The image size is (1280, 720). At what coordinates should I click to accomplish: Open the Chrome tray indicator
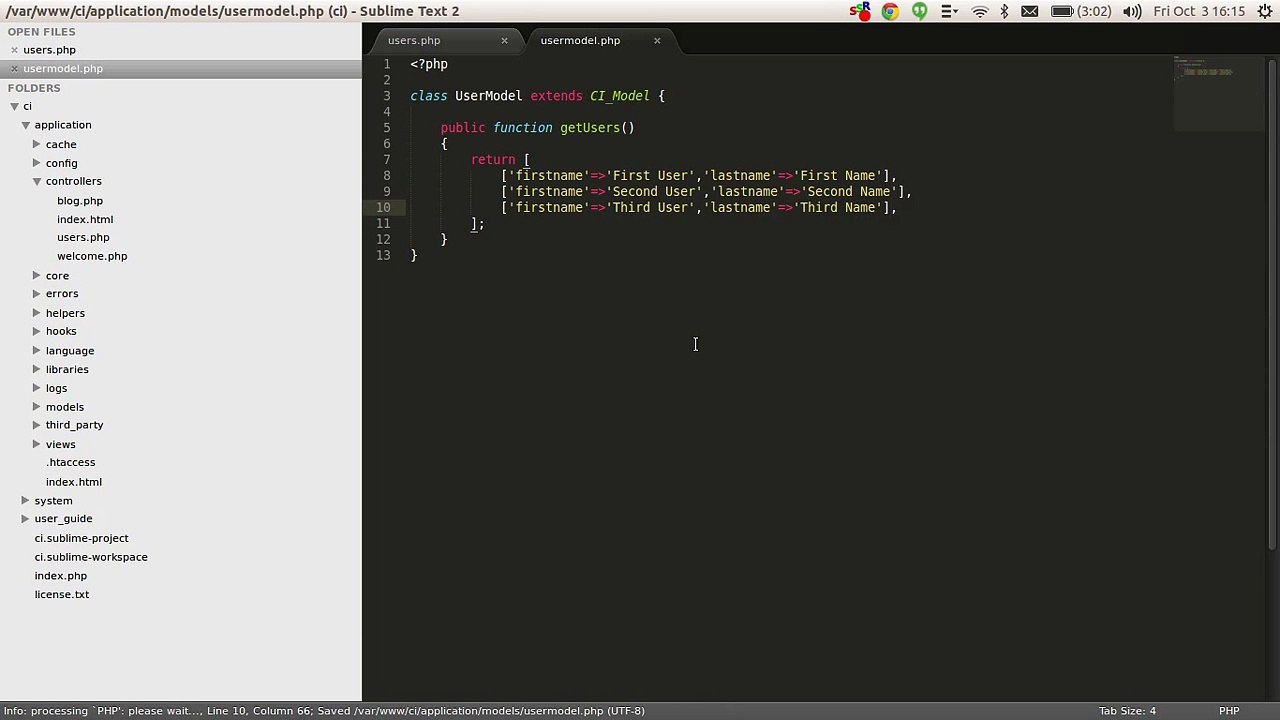pyautogui.click(x=889, y=12)
